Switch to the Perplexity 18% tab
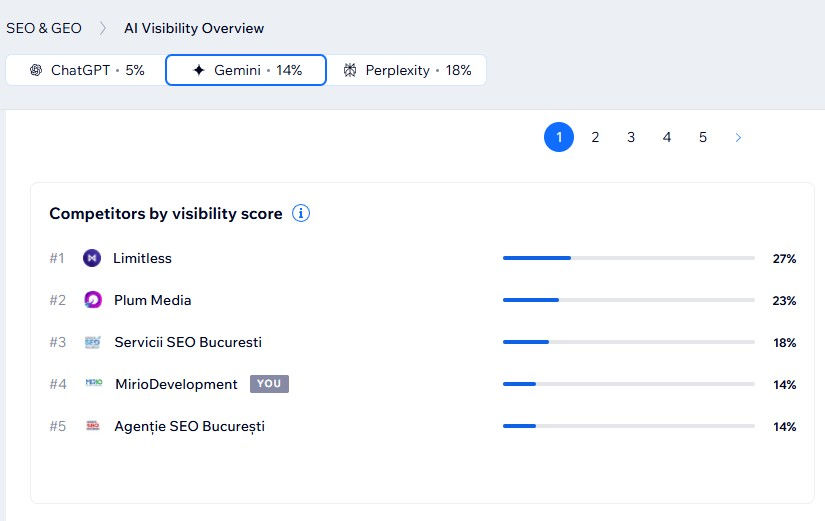This screenshot has width=825, height=521. click(x=406, y=70)
